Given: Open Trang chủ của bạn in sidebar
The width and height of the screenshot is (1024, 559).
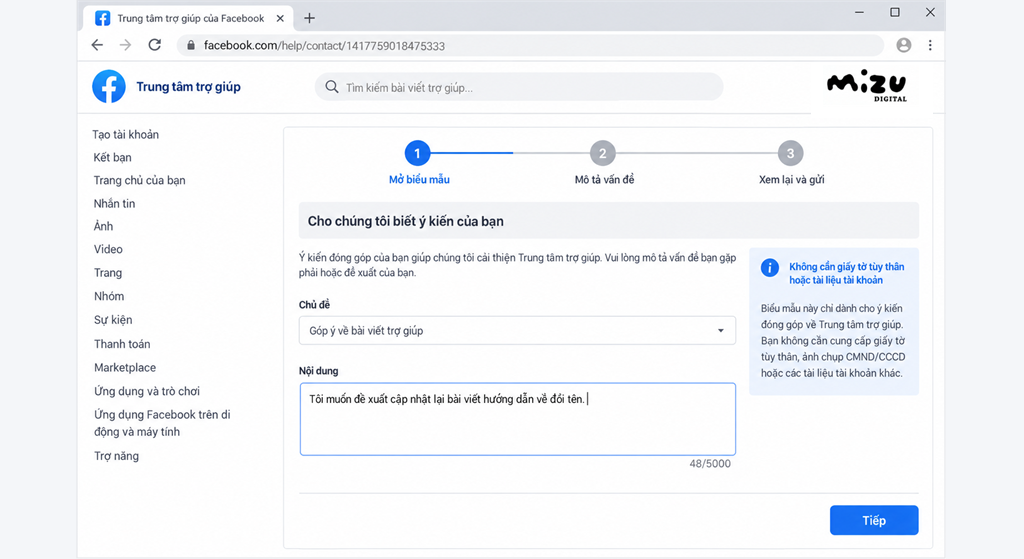Looking at the screenshot, I should (139, 180).
